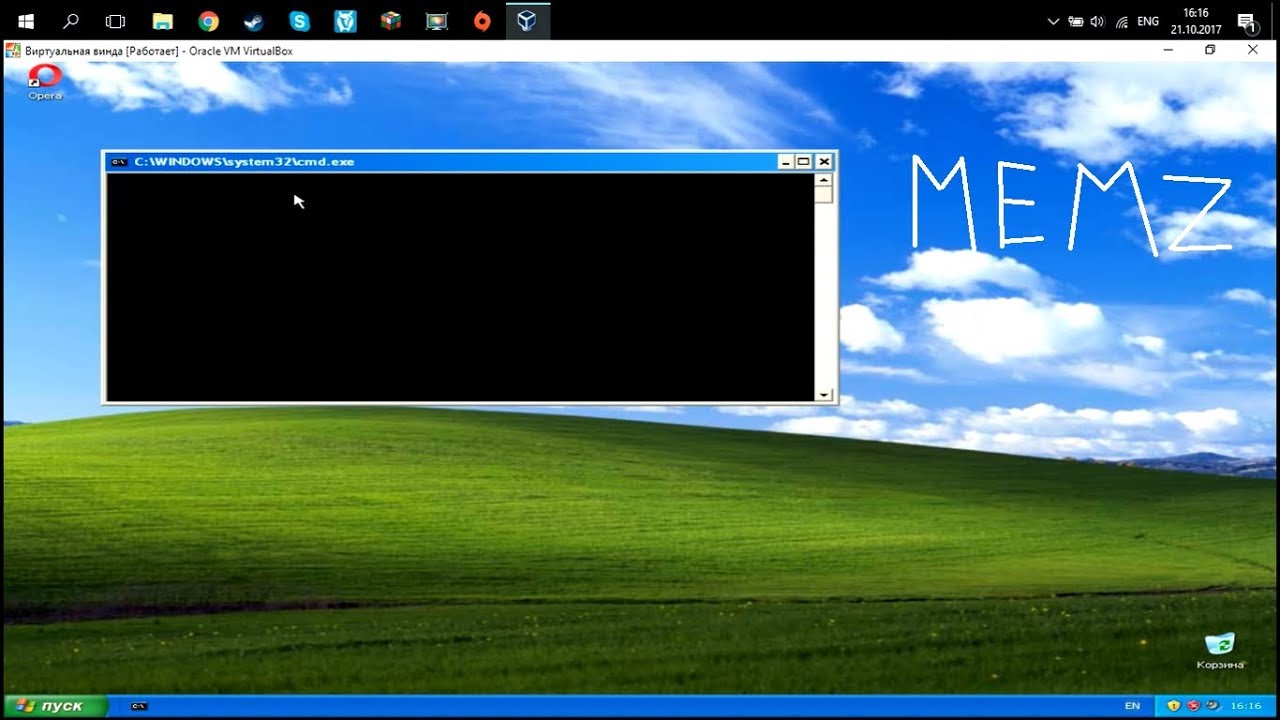Open File Explorer from the host taskbar

click(x=162, y=20)
